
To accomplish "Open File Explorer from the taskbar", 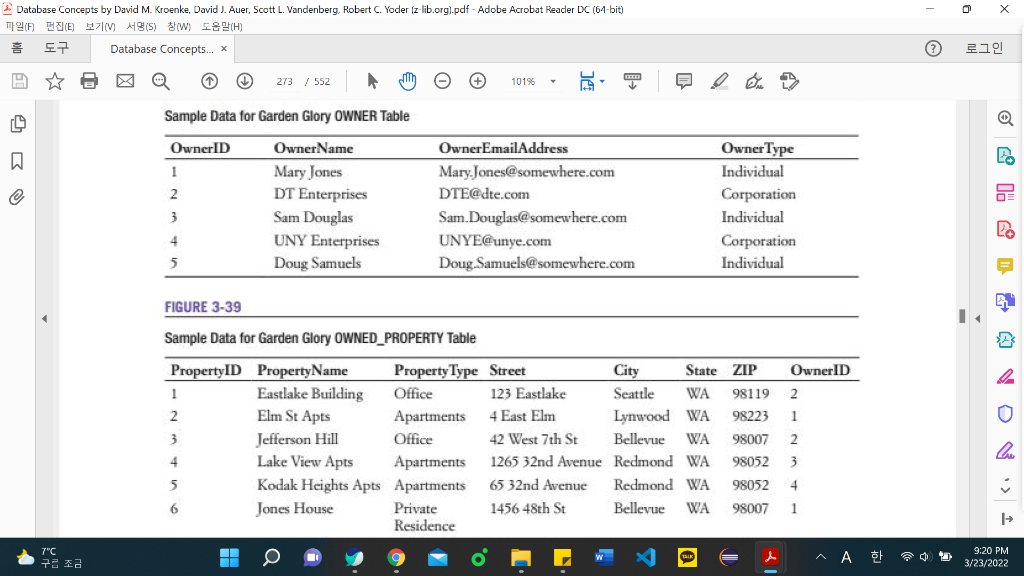I will 521,558.
